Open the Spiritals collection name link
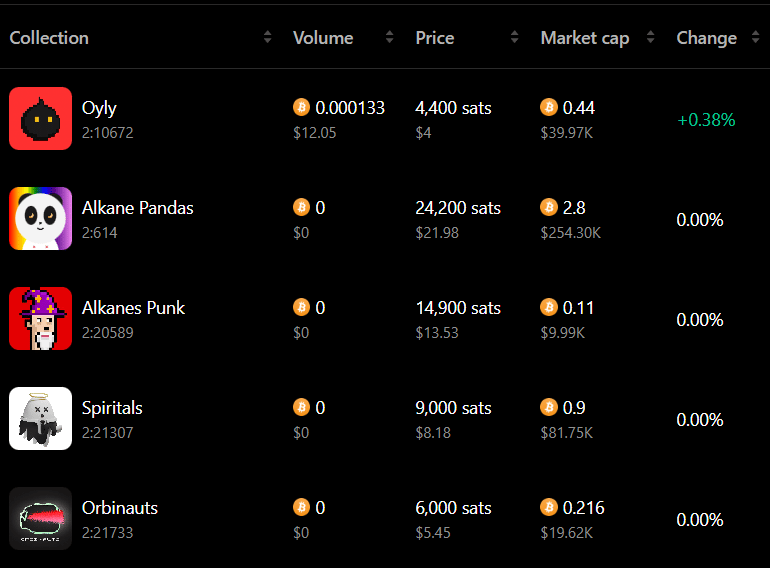770x568 pixels. click(x=112, y=408)
